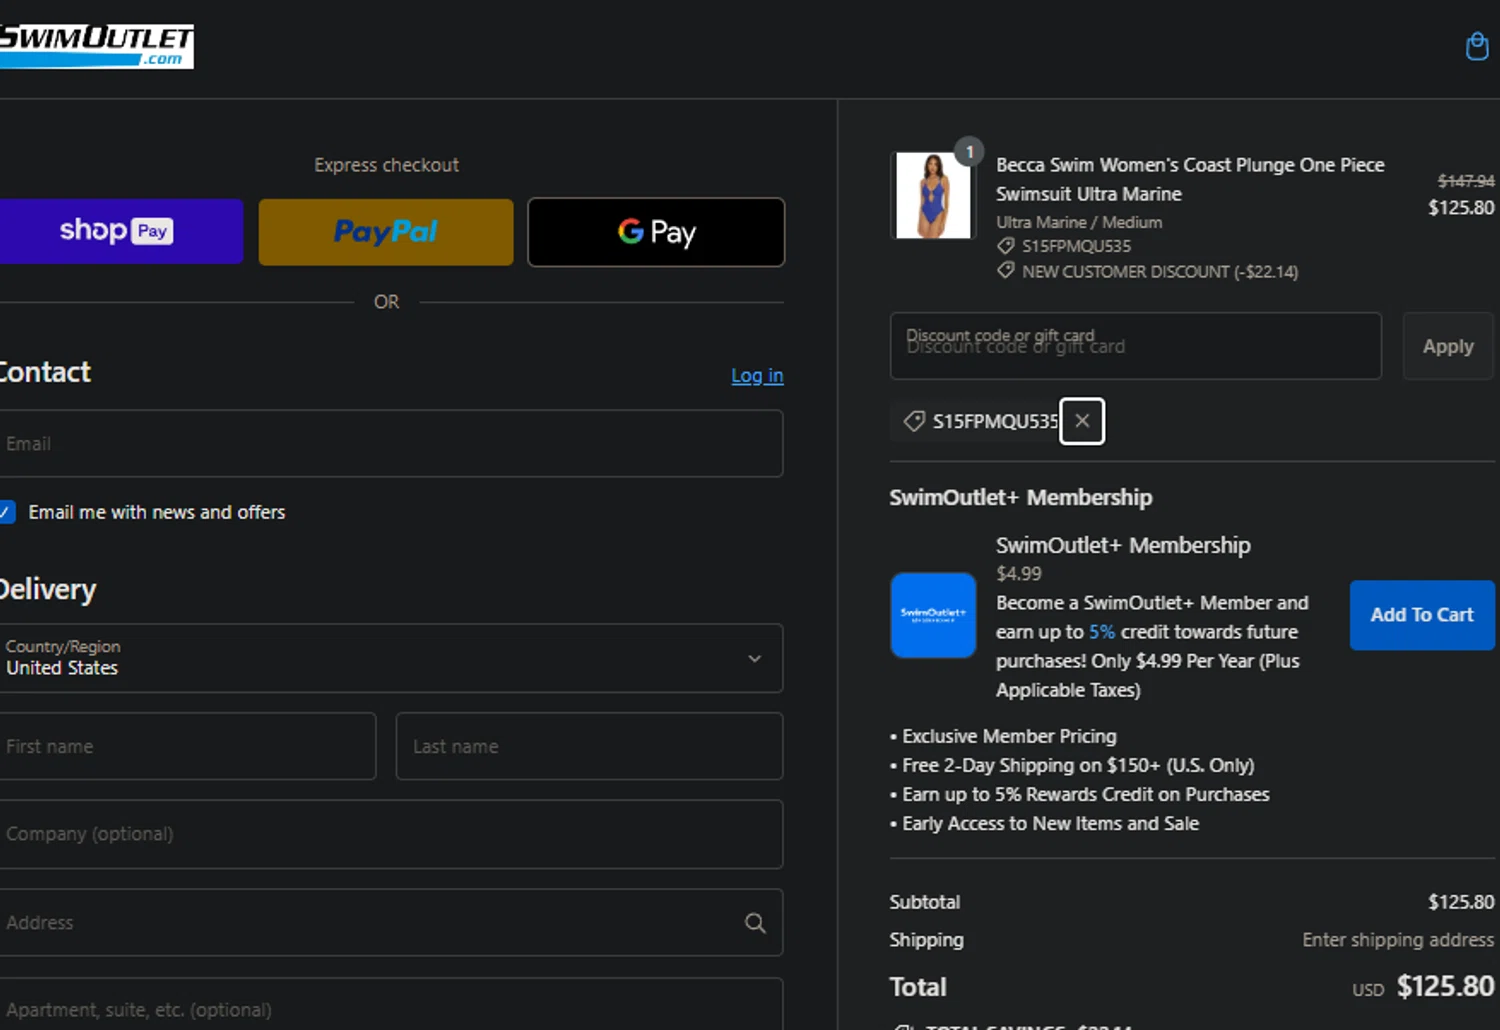Click the Discount code or gift card field
The image size is (1500, 1030).
(x=1135, y=346)
